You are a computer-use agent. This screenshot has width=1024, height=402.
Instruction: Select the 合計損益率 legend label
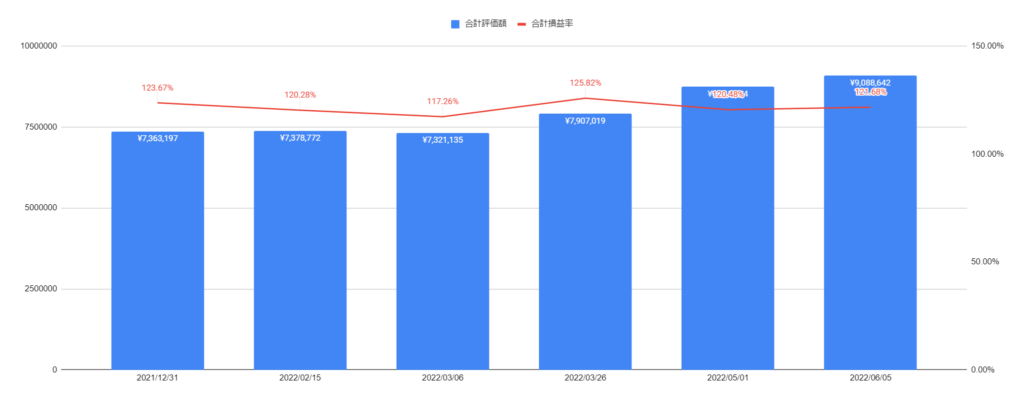pyautogui.click(x=552, y=23)
